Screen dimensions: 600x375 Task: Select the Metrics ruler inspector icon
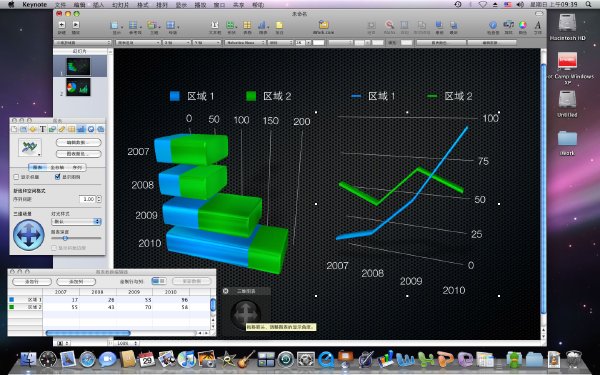coord(62,129)
